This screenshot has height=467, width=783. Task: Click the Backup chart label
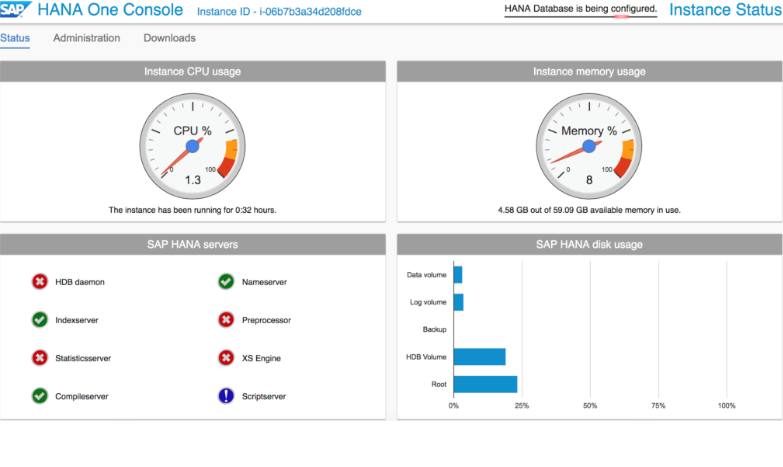coord(434,330)
